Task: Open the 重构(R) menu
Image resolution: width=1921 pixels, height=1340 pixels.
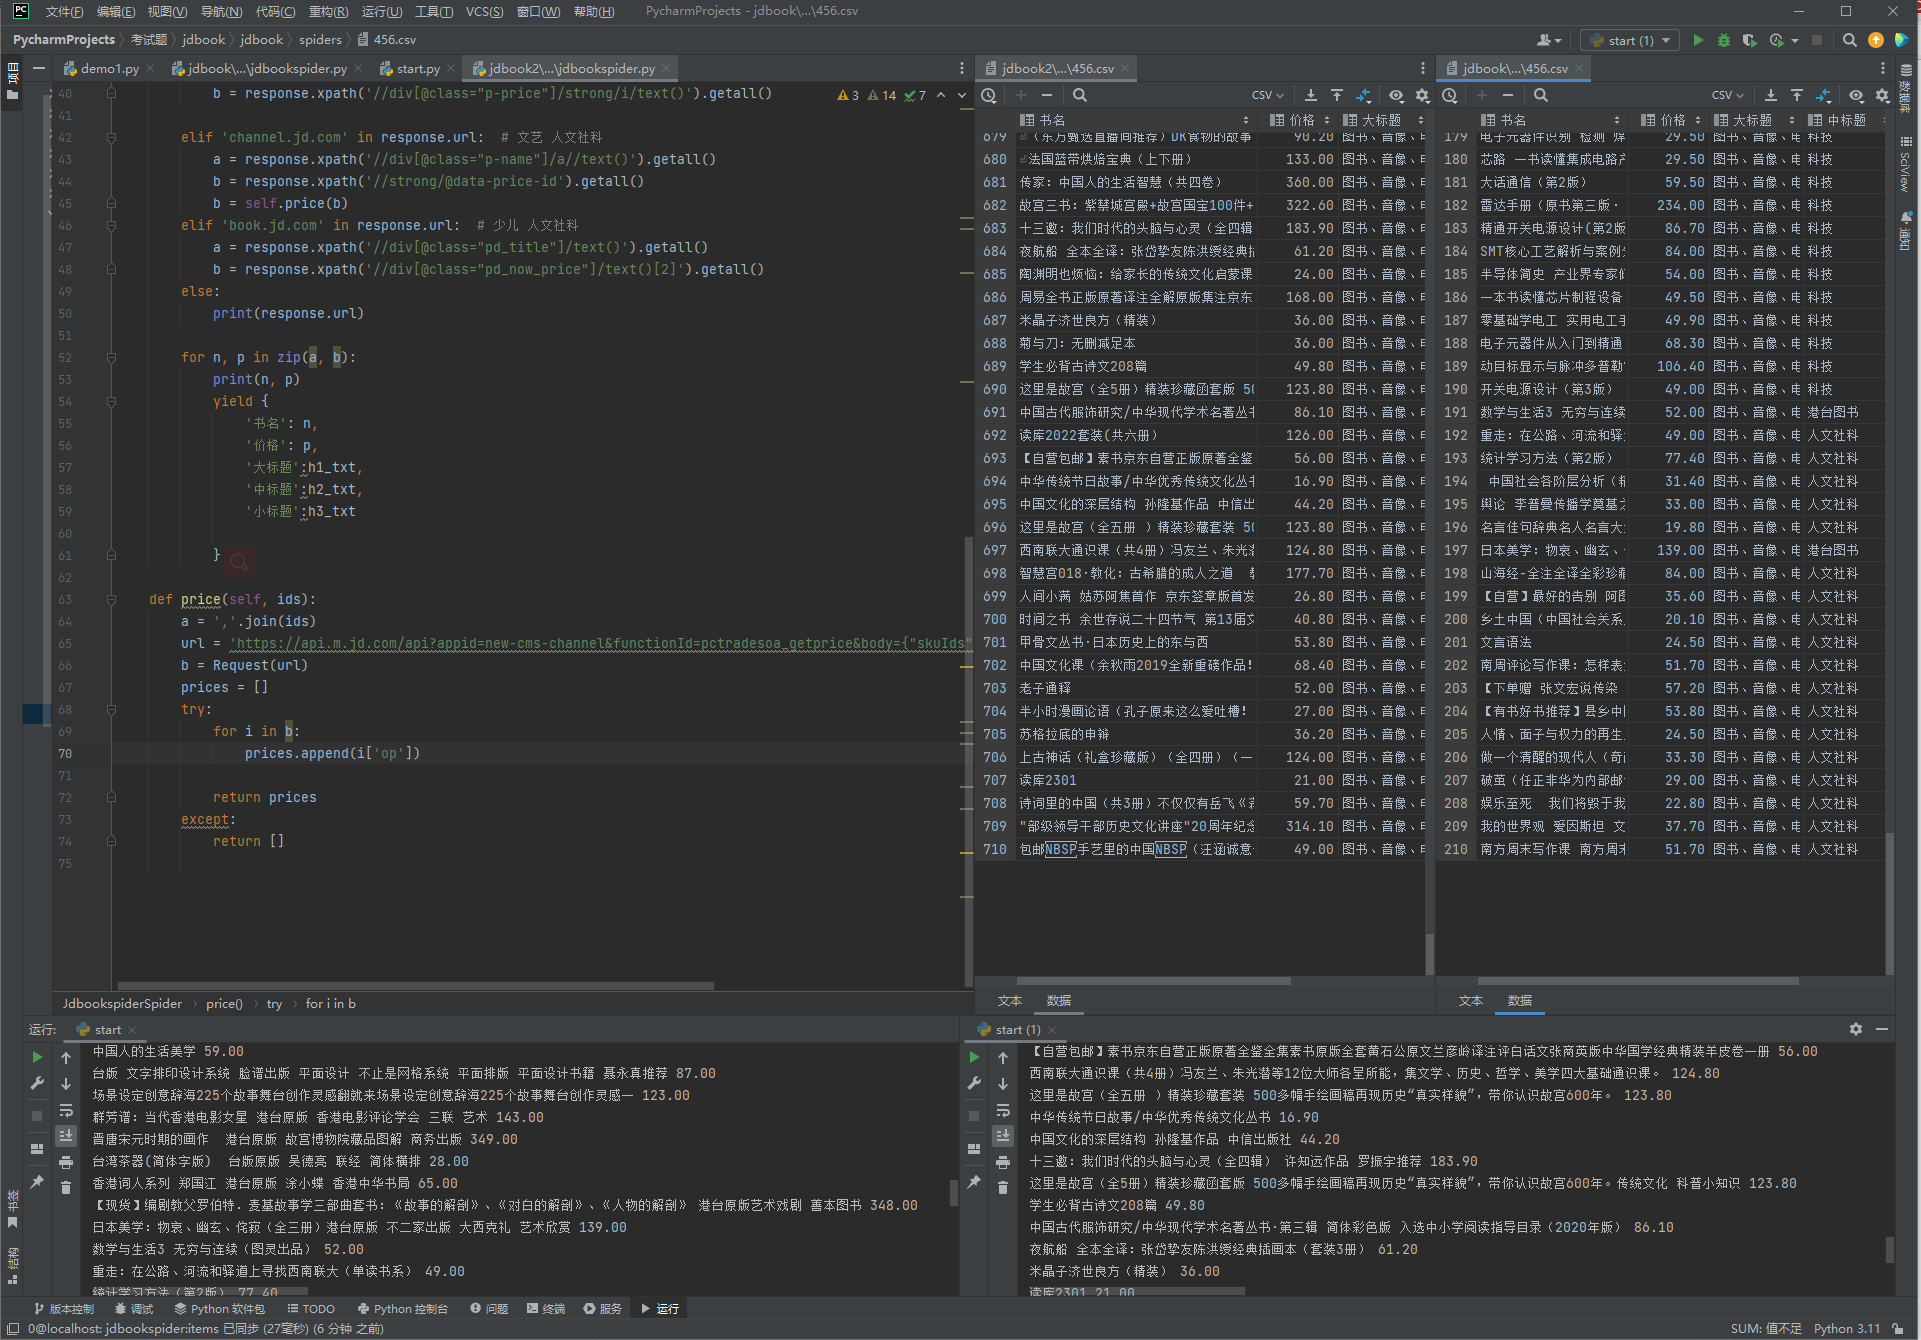Action: click(328, 12)
